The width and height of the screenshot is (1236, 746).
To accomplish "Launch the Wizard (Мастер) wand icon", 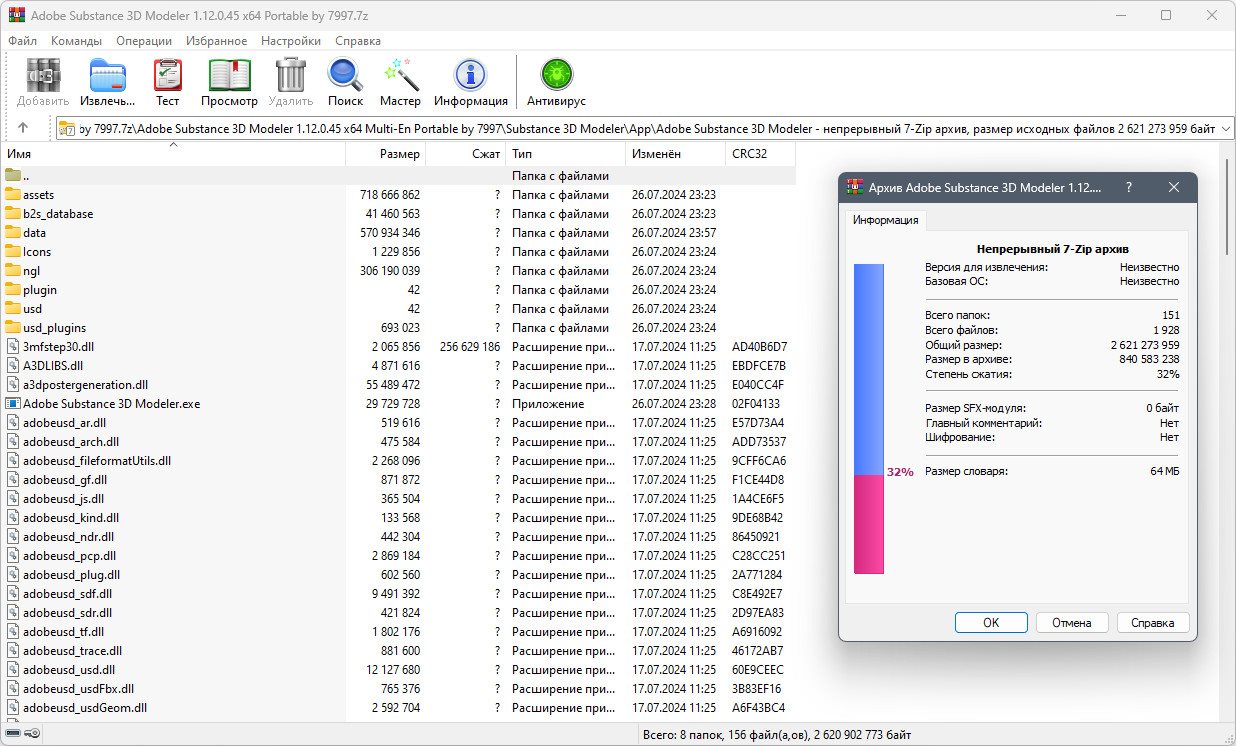I will [400, 80].
